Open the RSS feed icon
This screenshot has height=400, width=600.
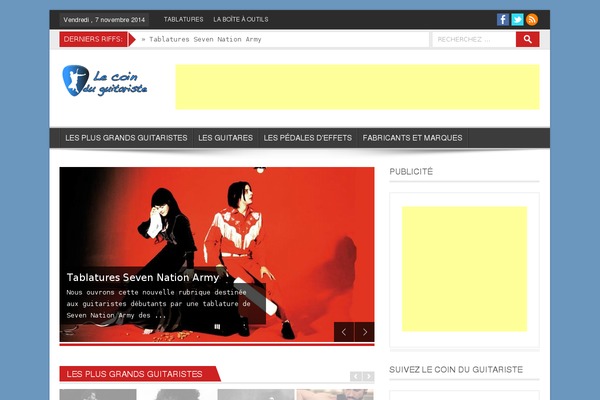coord(532,20)
